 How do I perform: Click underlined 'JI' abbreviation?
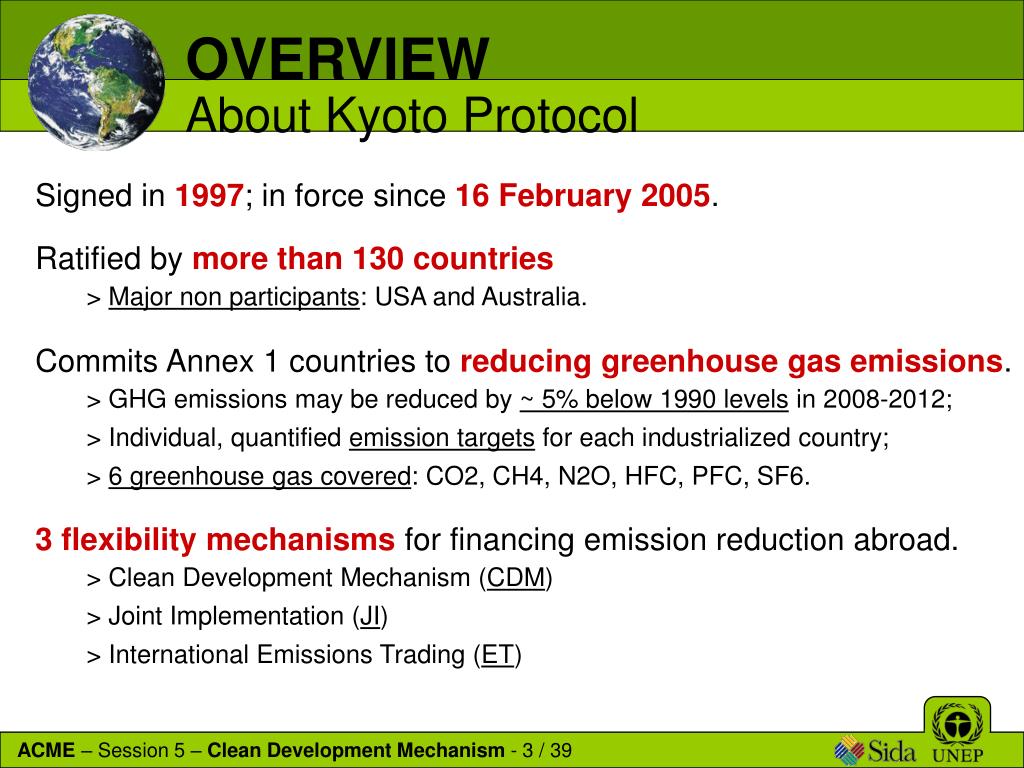tap(370, 616)
